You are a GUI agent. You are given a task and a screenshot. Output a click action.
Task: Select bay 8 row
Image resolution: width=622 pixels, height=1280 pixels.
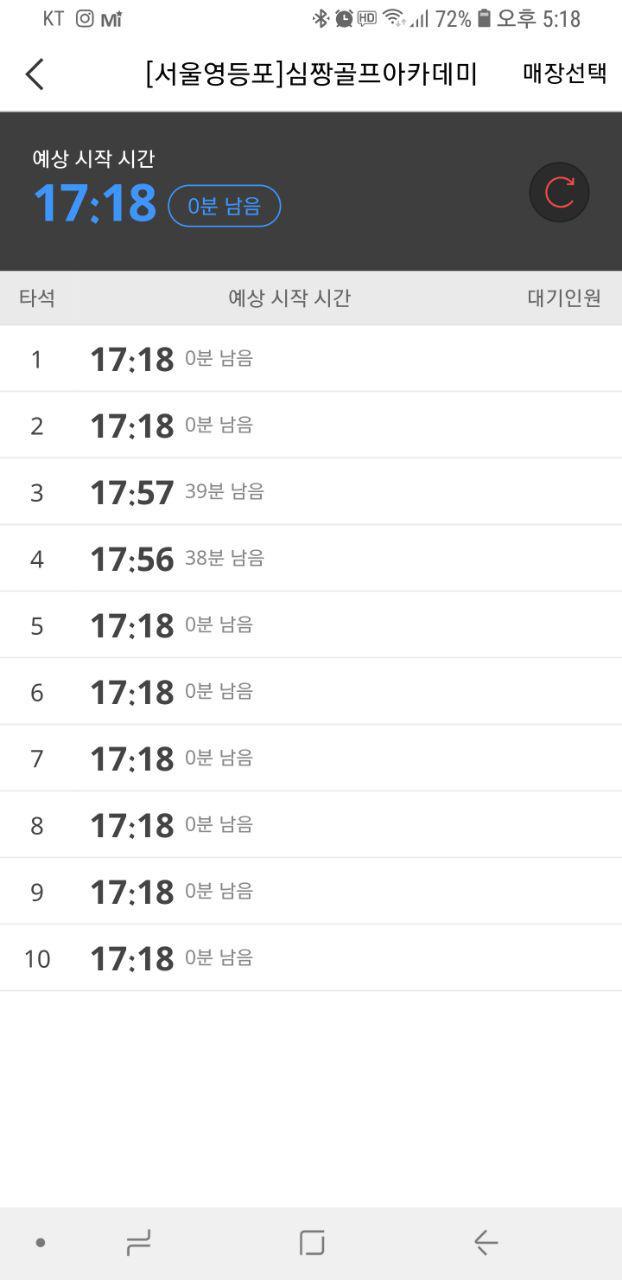tap(311, 825)
